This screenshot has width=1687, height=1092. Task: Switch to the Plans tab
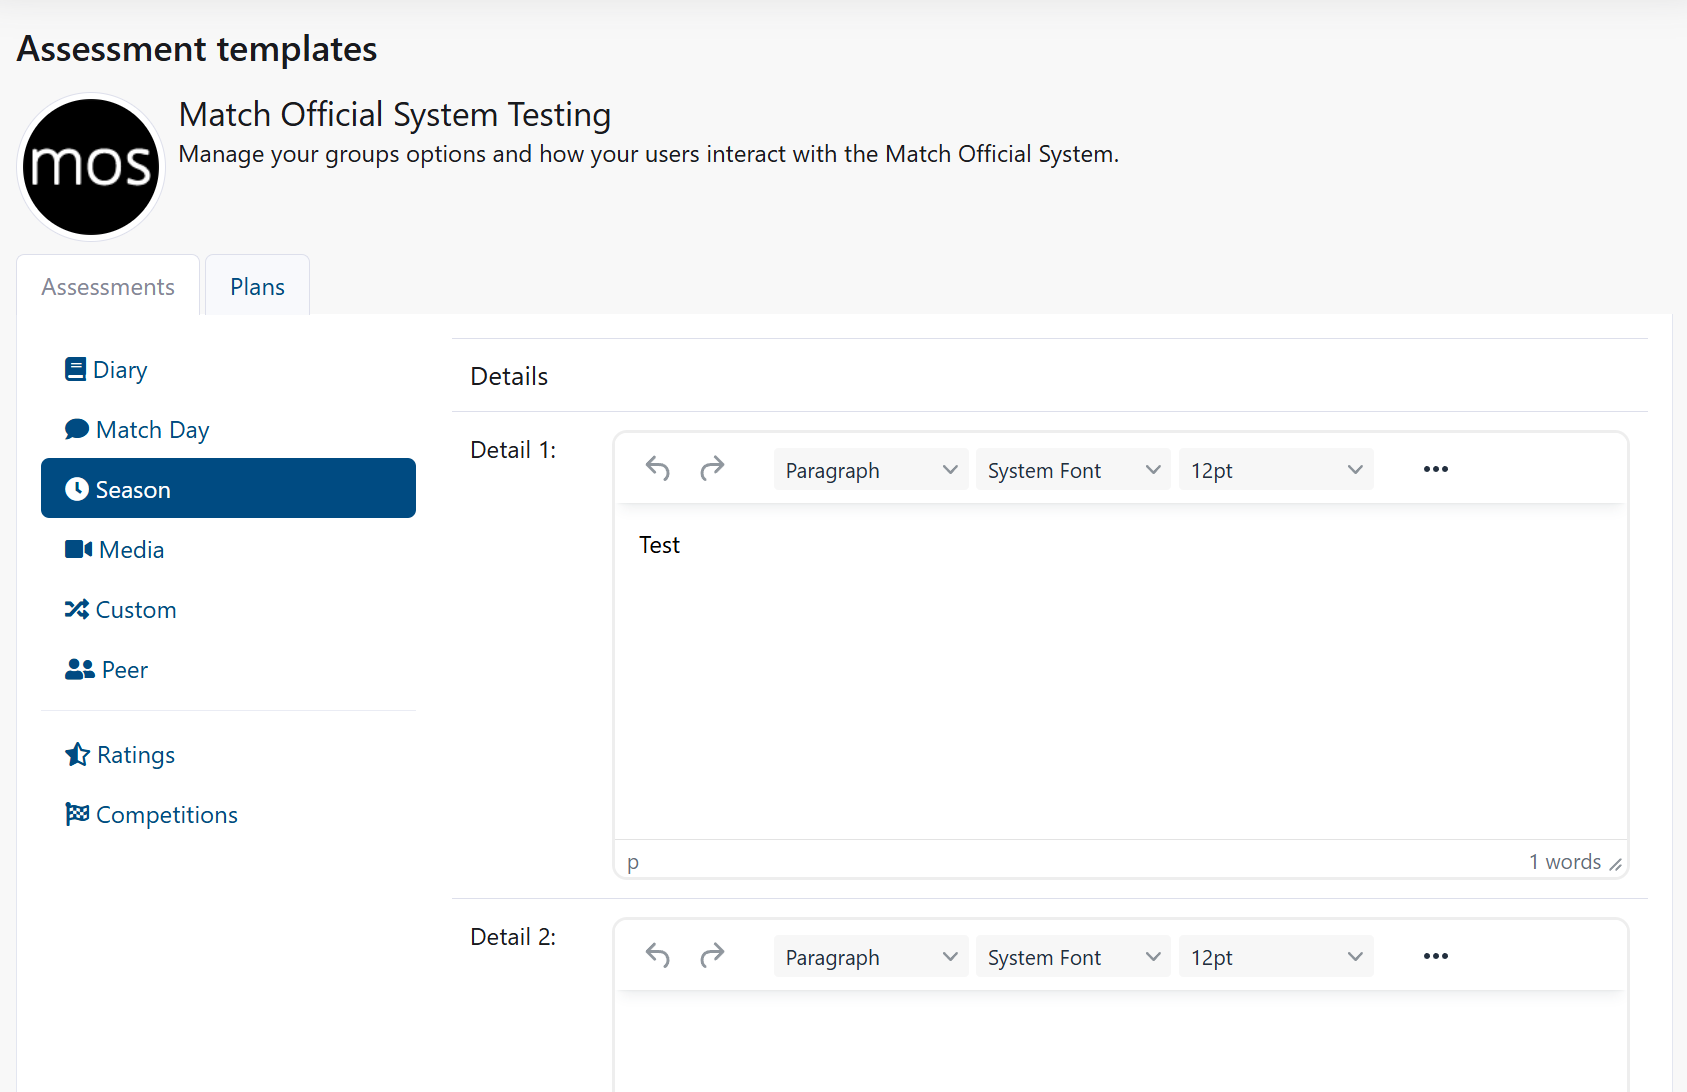coord(257,287)
